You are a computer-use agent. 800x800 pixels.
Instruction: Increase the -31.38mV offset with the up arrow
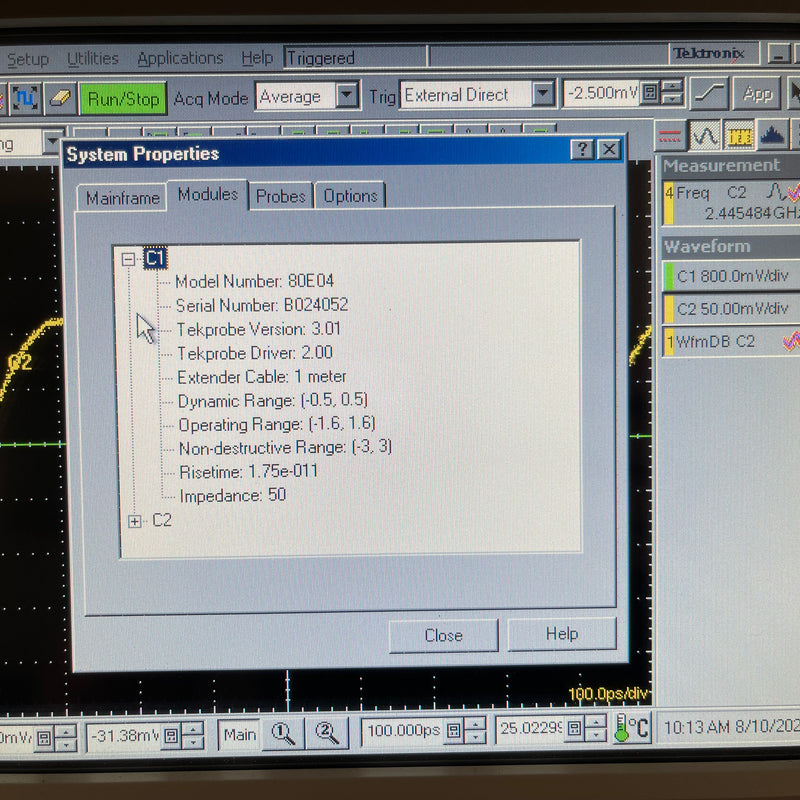pos(193,730)
